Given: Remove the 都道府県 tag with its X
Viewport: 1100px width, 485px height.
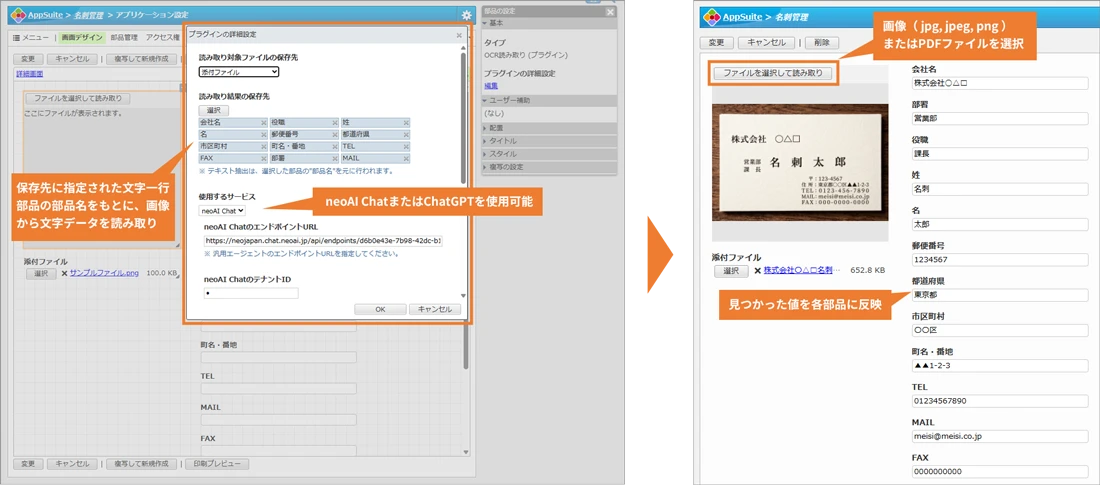Looking at the screenshot, I should [x=406, y=135].
